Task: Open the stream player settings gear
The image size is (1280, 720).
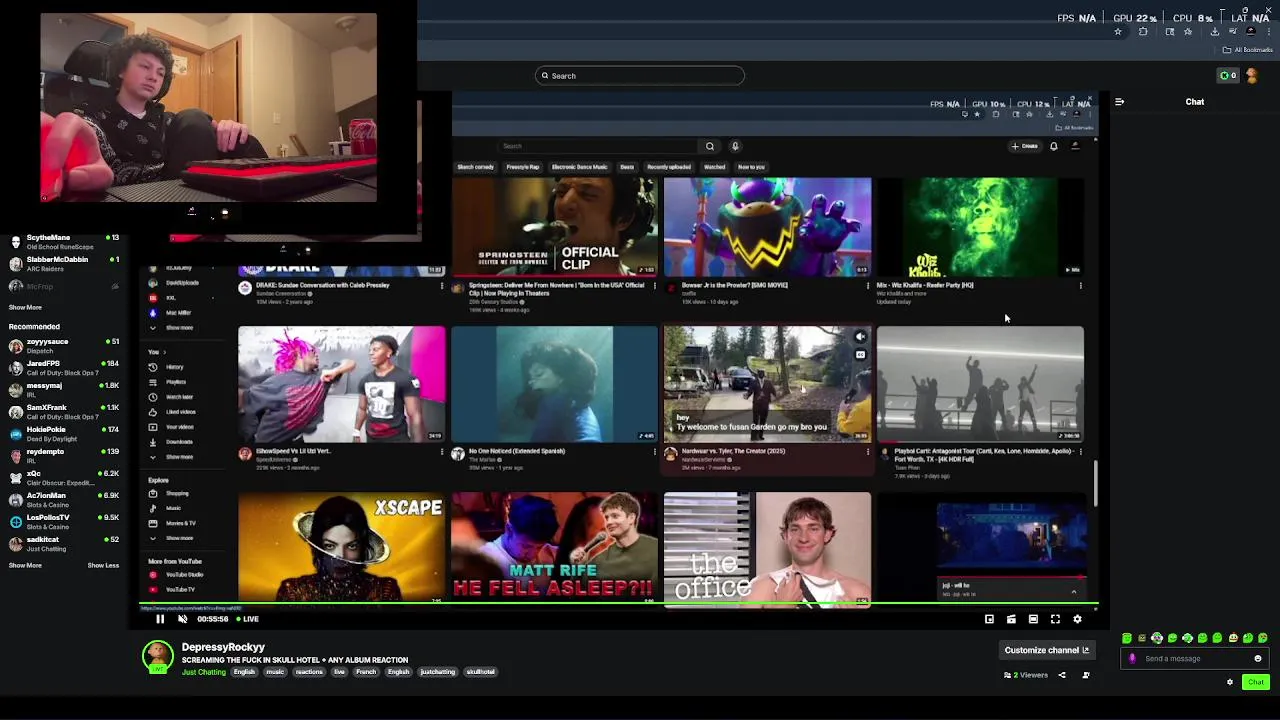Action: point(1077,619)
